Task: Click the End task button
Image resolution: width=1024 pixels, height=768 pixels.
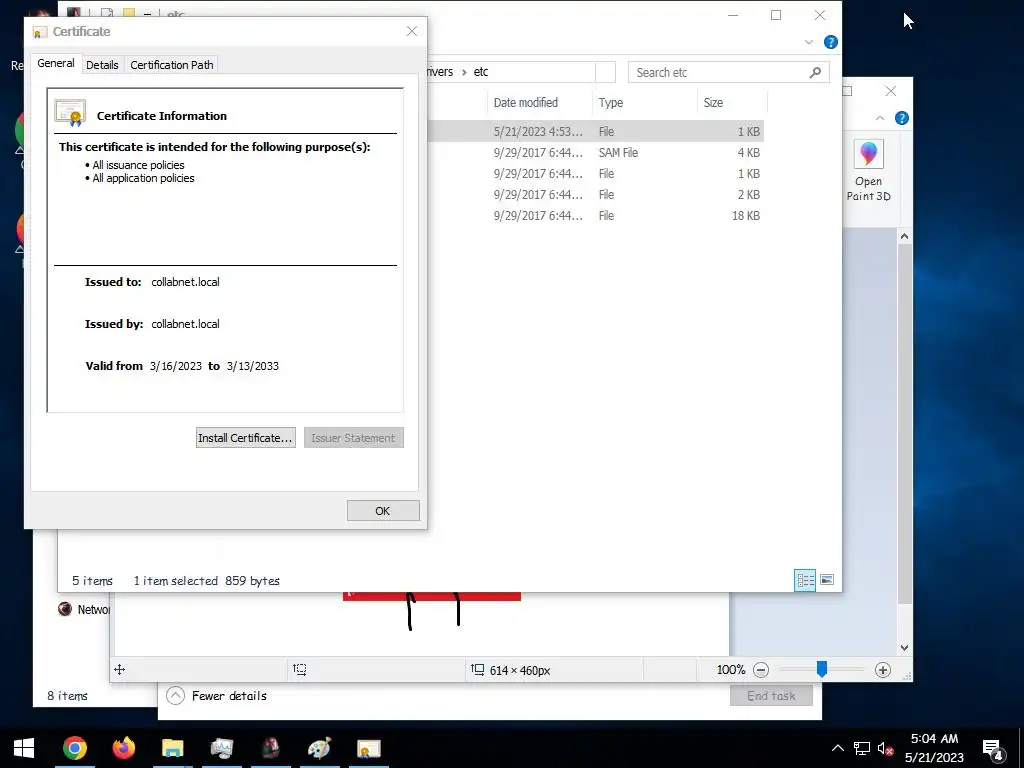Action: (x=771, y=696)
